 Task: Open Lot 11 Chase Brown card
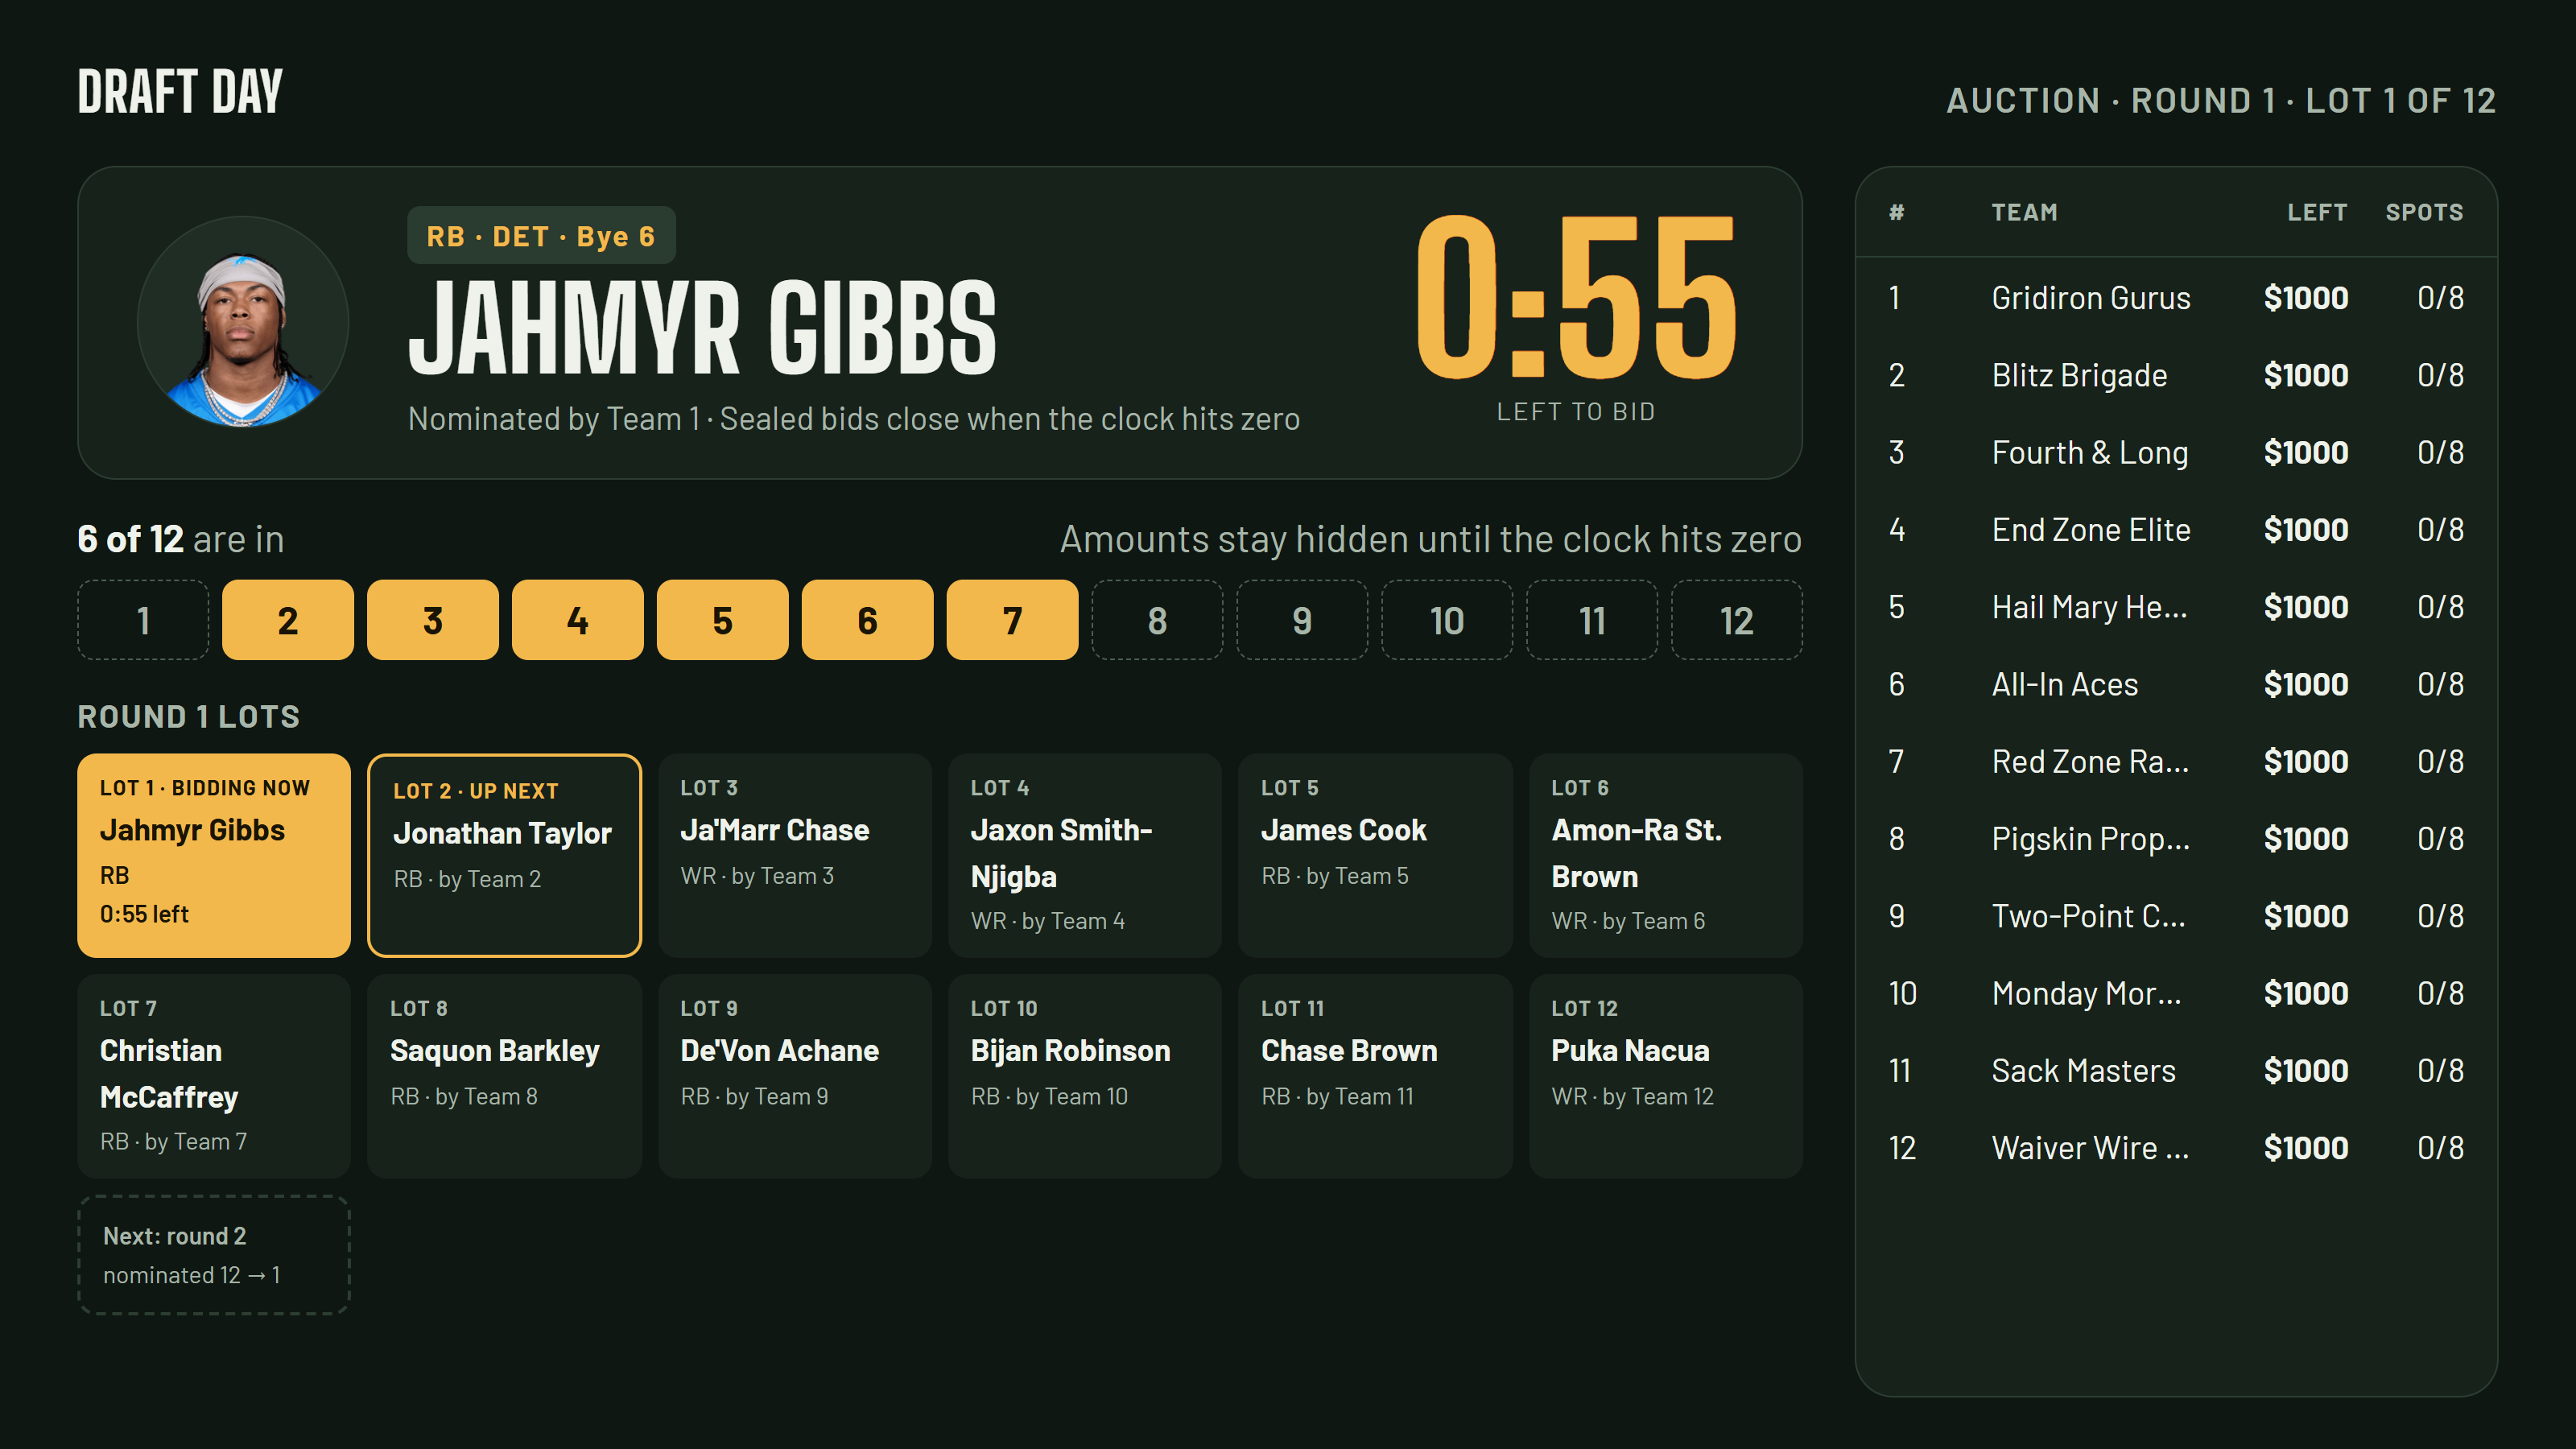pos(1375,1076)
